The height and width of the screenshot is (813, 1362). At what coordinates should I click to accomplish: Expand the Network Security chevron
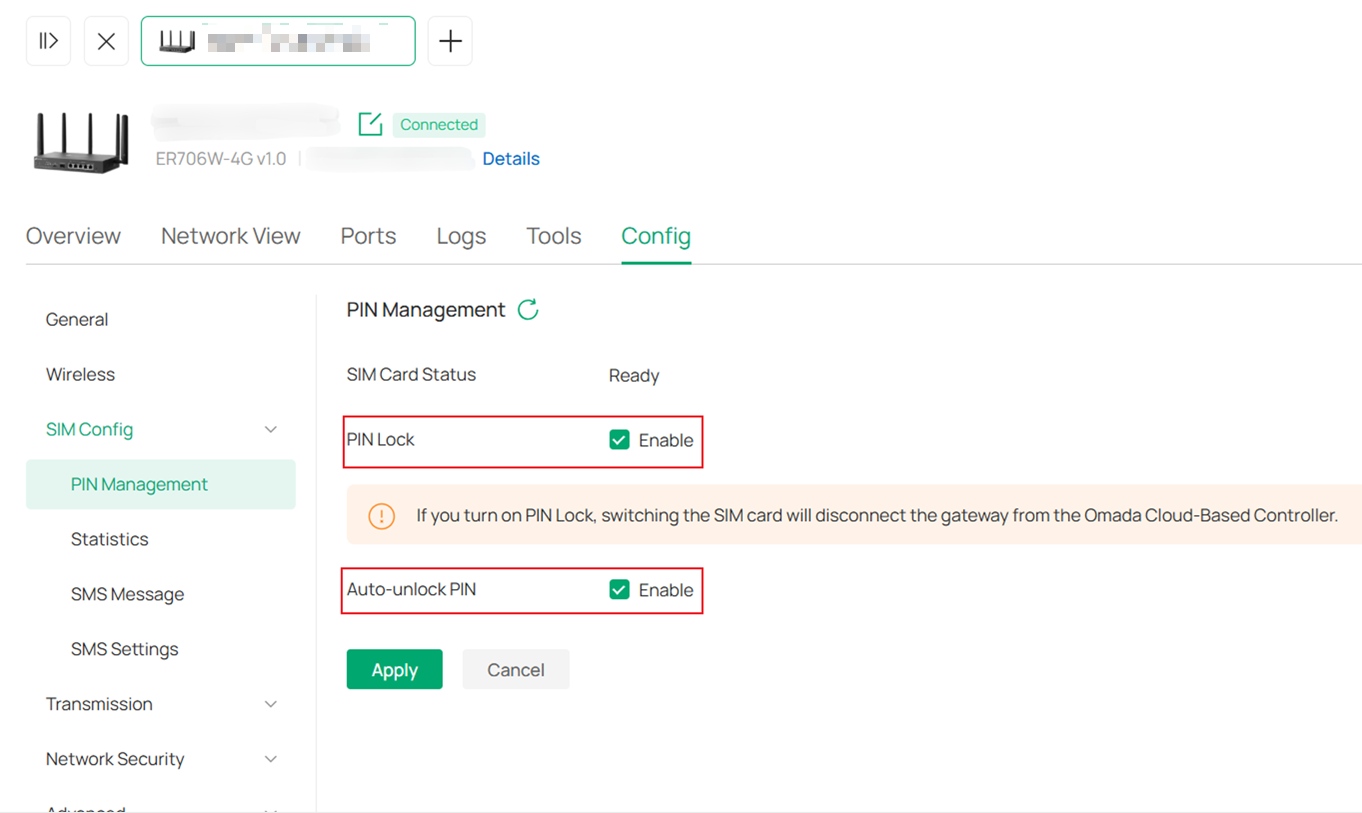coord(270,760)
